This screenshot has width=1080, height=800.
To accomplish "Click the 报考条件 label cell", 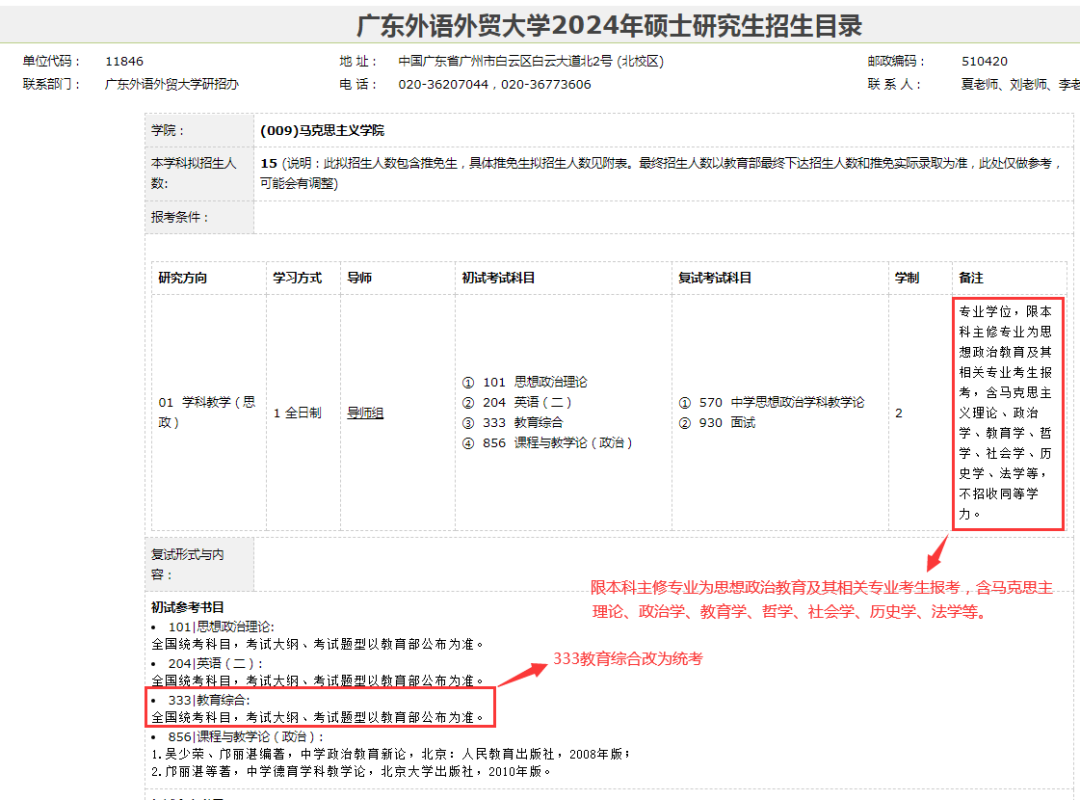I will (x=199, y=217).
